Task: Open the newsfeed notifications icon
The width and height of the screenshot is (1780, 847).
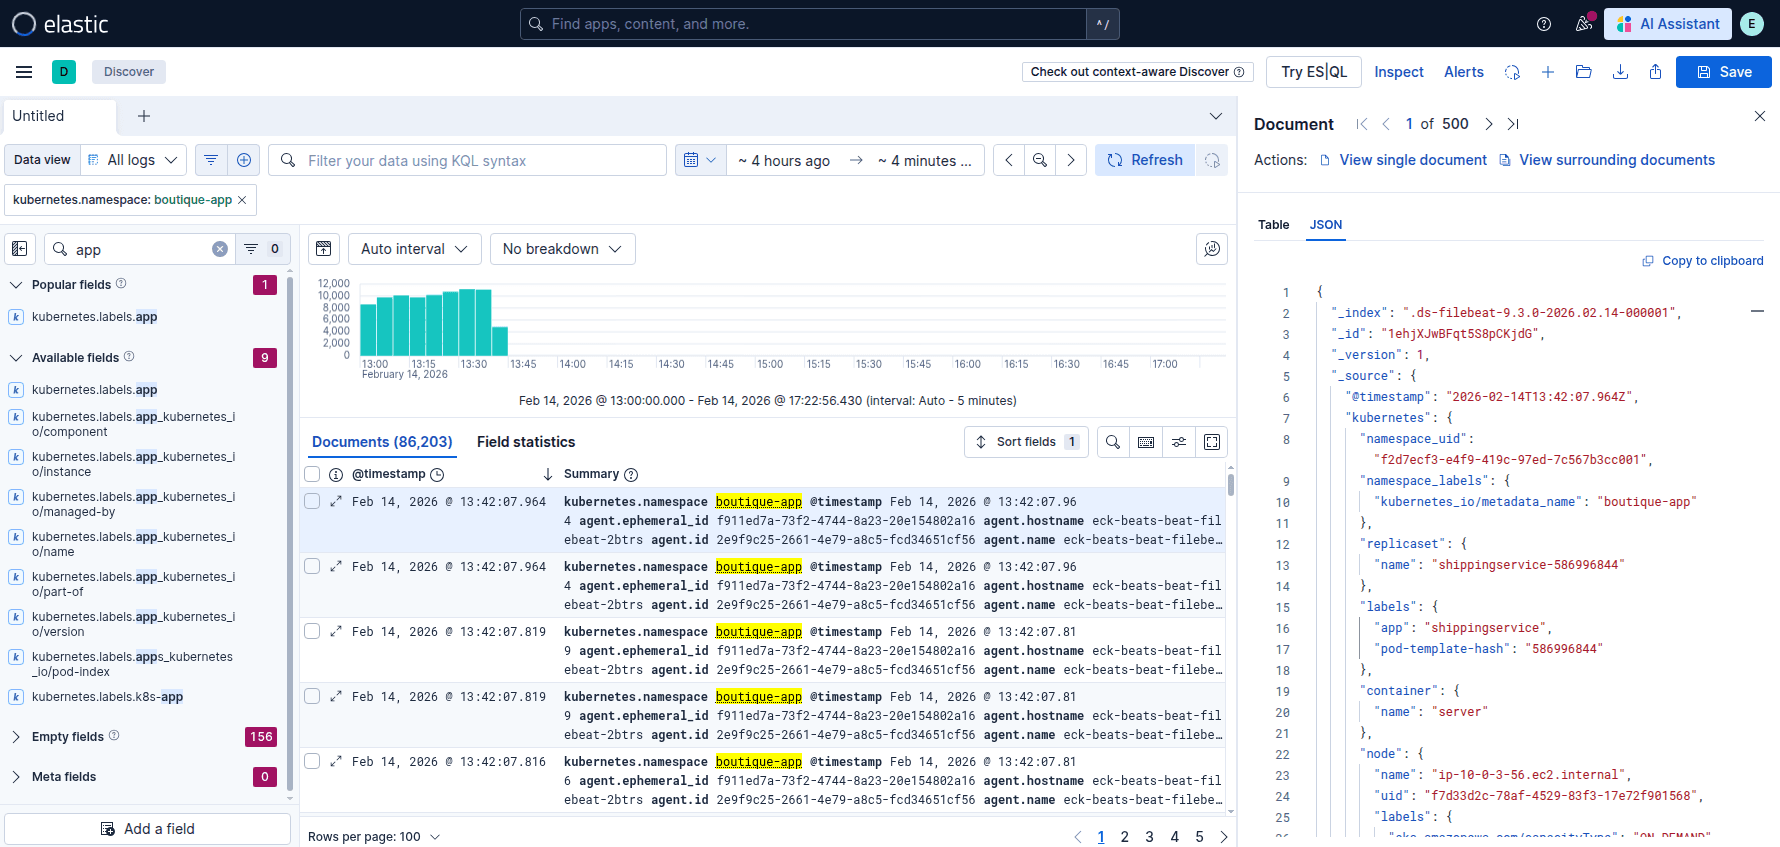Action: coord(1584,24)
